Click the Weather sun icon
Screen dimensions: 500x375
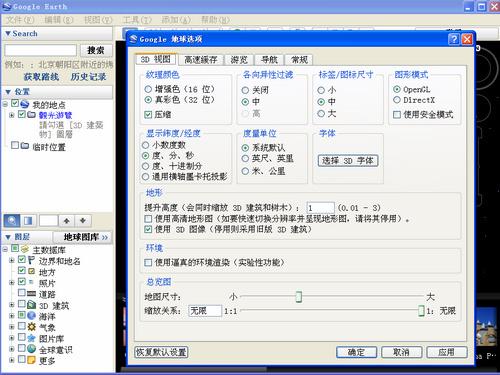click(31, 326)
